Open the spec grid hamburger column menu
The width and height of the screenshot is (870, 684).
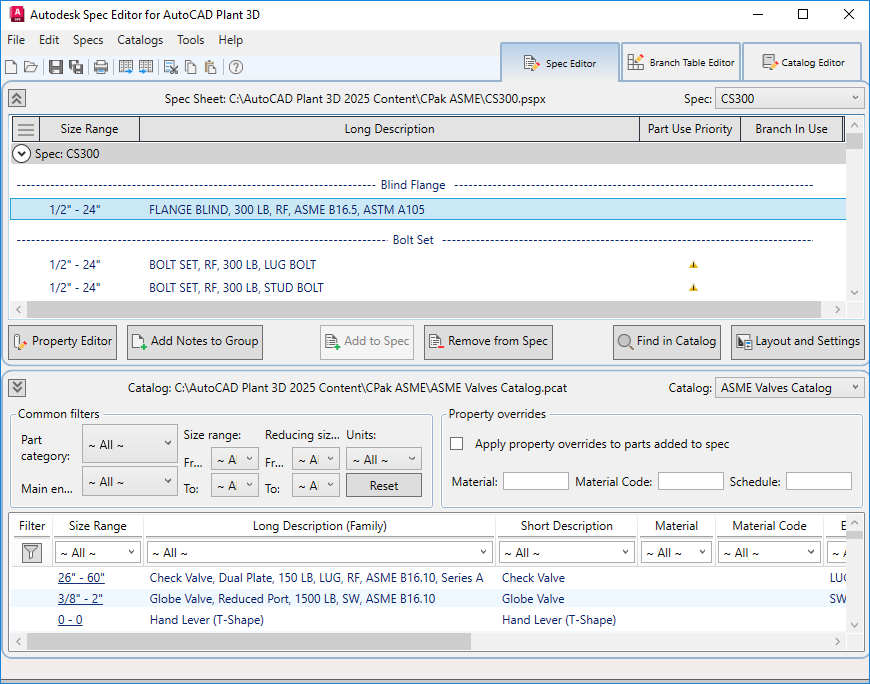[x=26, y=129]
